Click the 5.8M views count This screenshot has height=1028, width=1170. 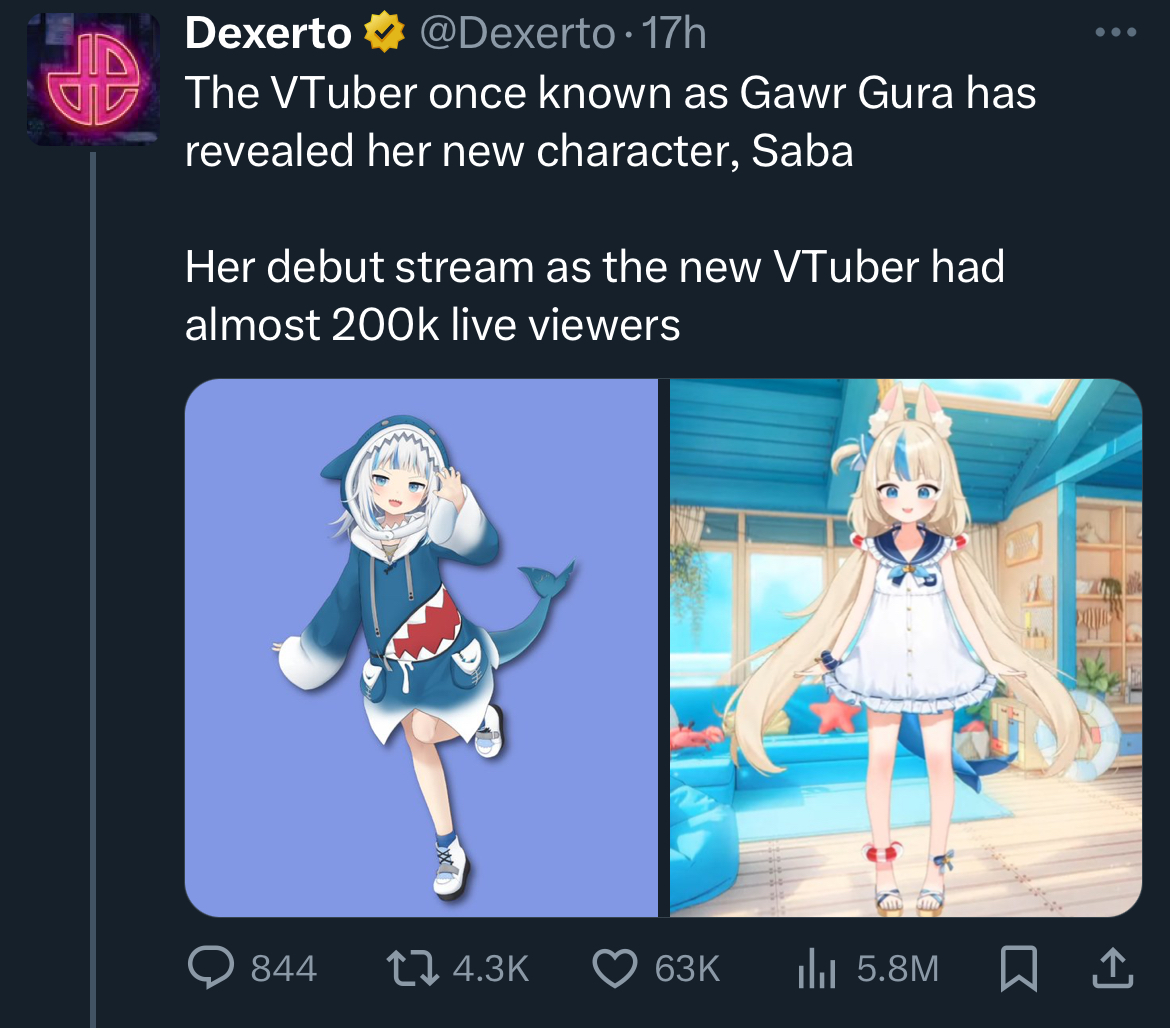898,968
